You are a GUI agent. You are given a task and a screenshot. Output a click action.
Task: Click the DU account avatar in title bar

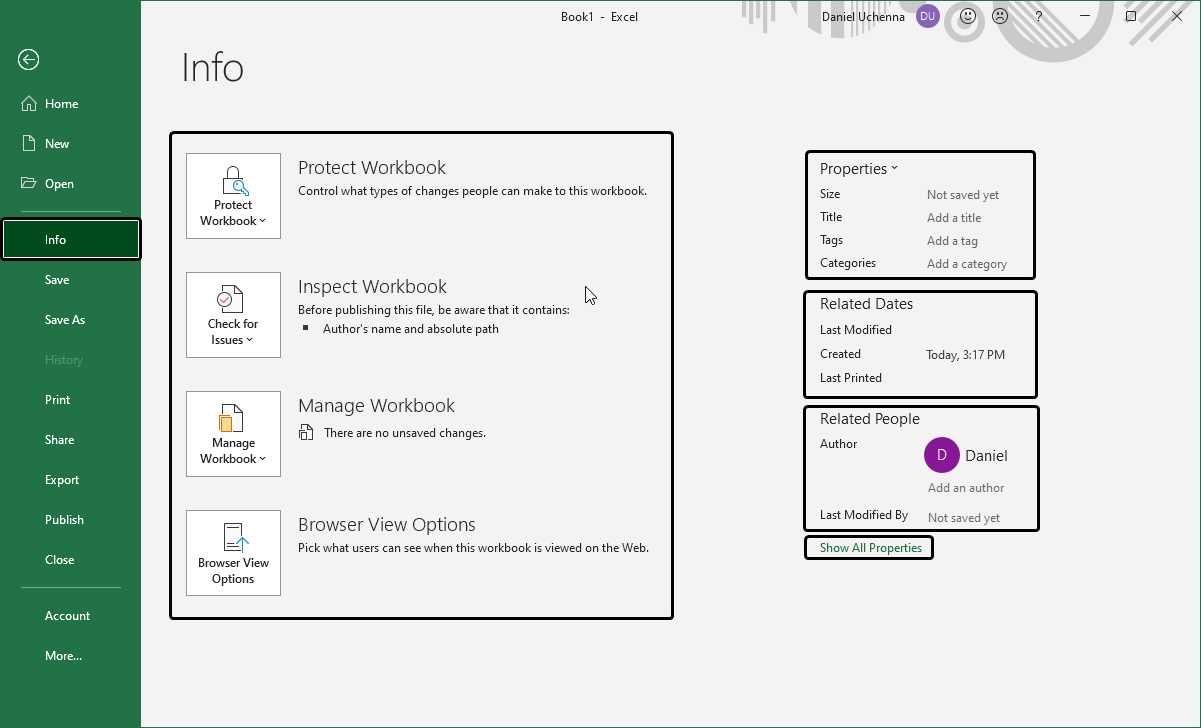point(927,16)
